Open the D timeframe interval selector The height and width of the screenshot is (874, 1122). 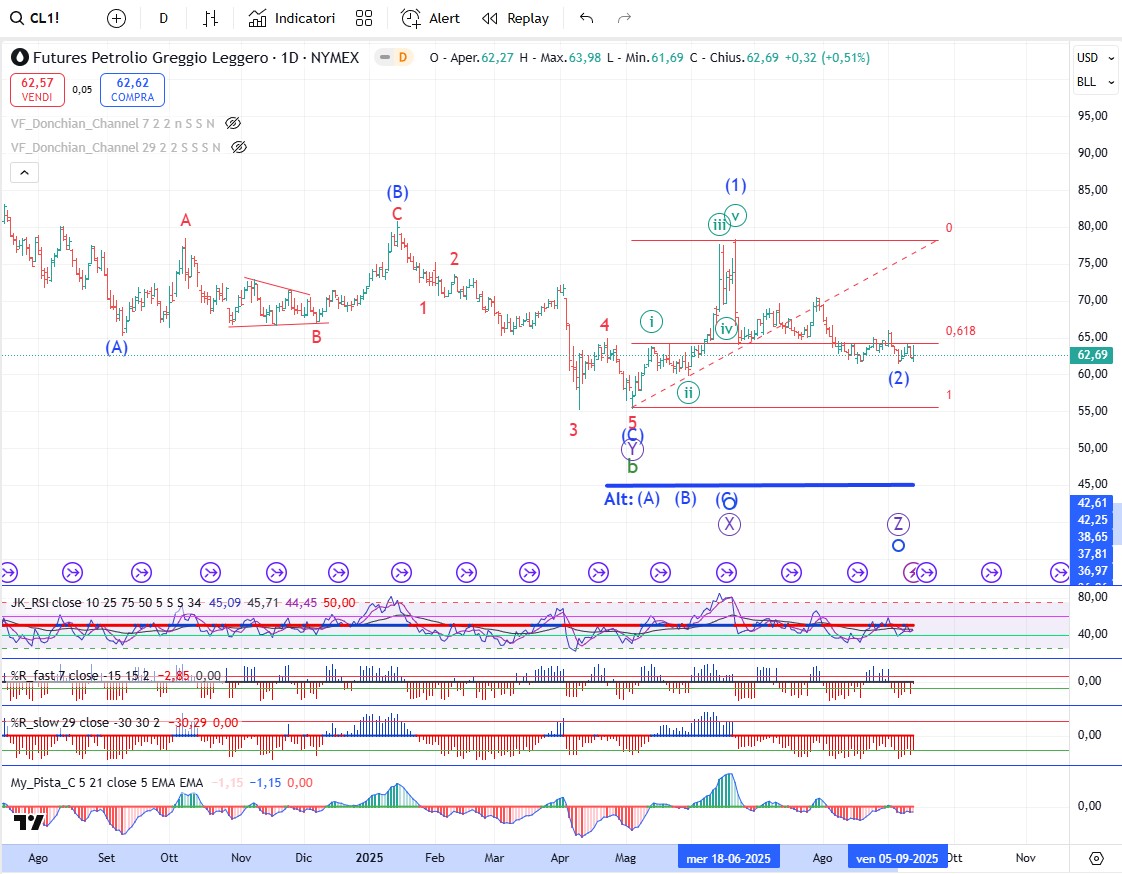(x=163, y=18)
